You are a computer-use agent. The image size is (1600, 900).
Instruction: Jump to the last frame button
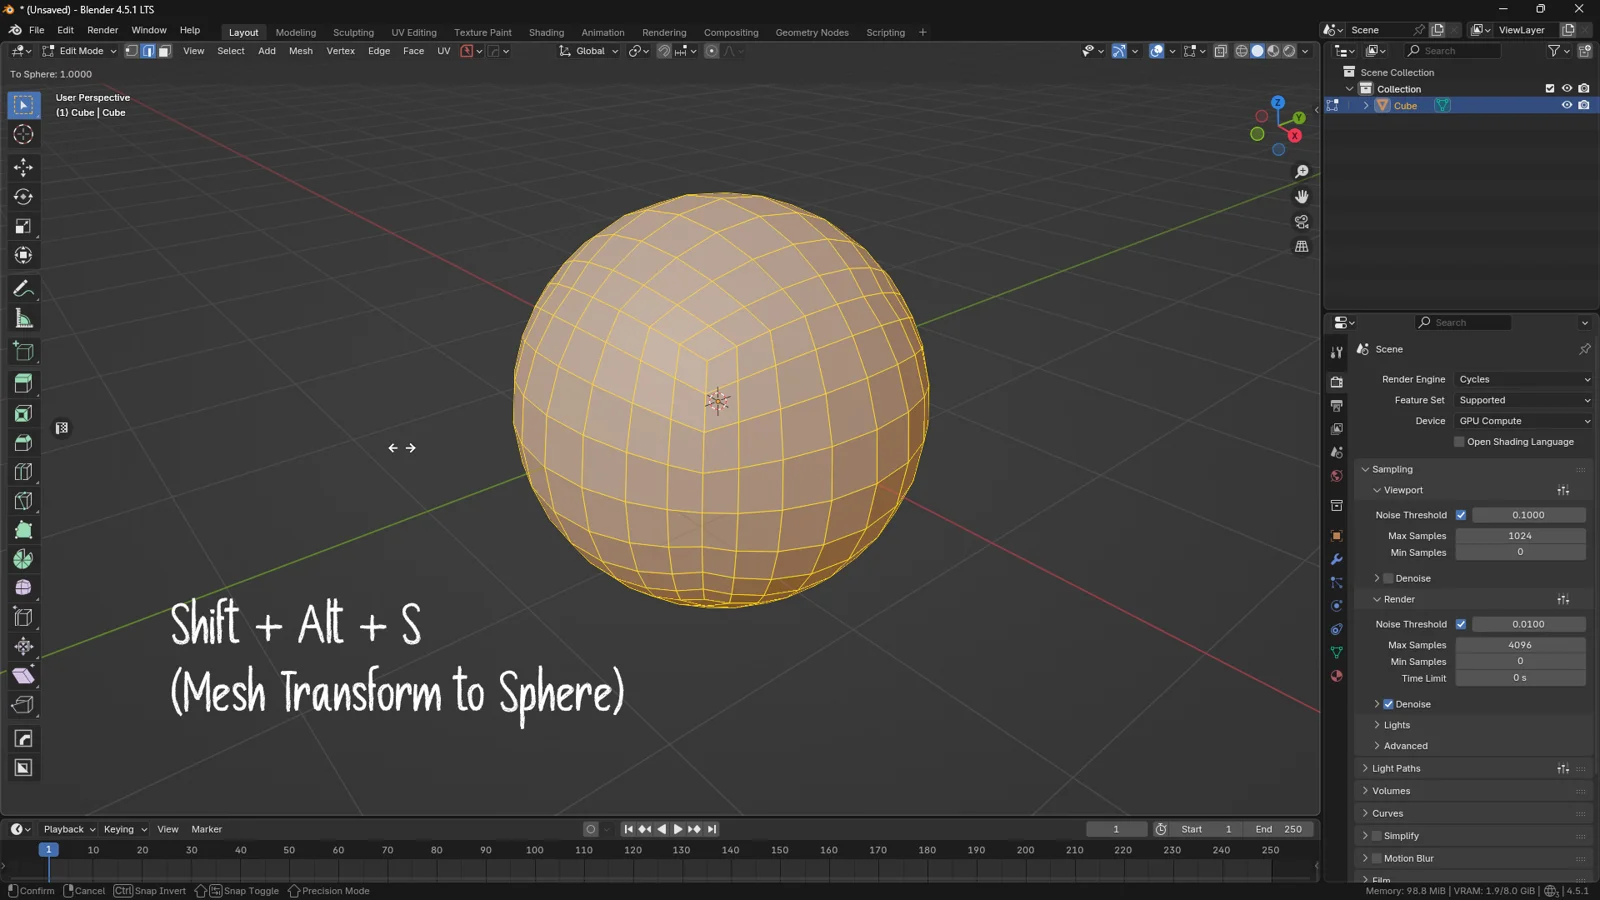712,829
